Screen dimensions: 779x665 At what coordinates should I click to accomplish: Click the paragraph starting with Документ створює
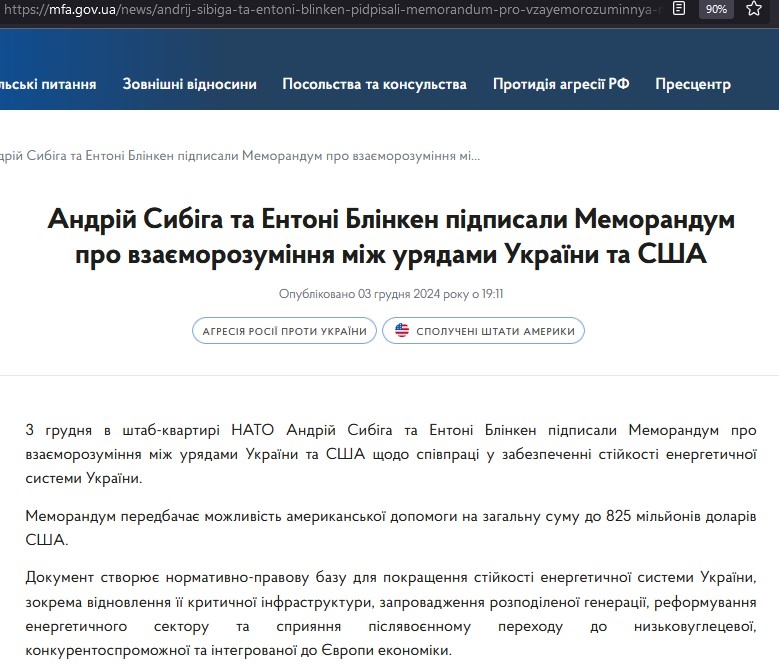coord(389,614)
